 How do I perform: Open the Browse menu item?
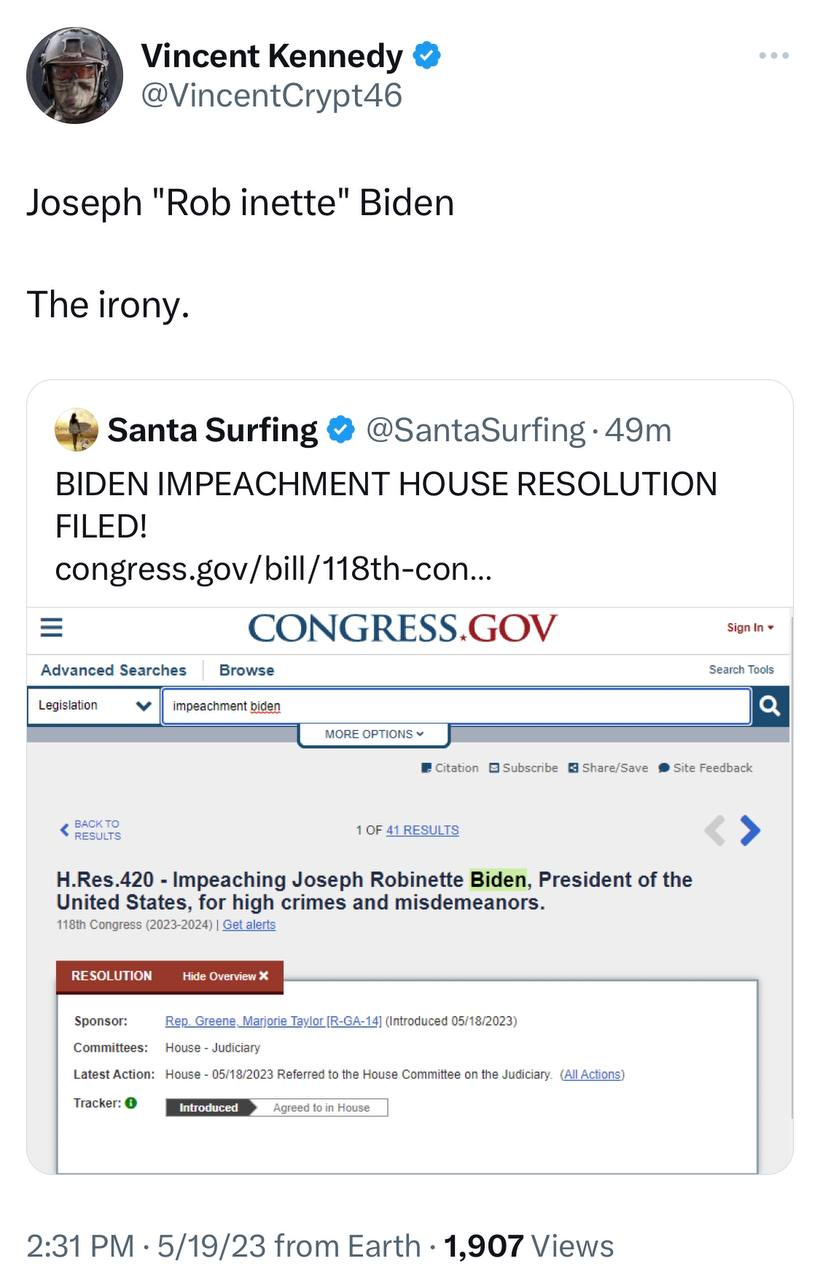pos(246,670)
